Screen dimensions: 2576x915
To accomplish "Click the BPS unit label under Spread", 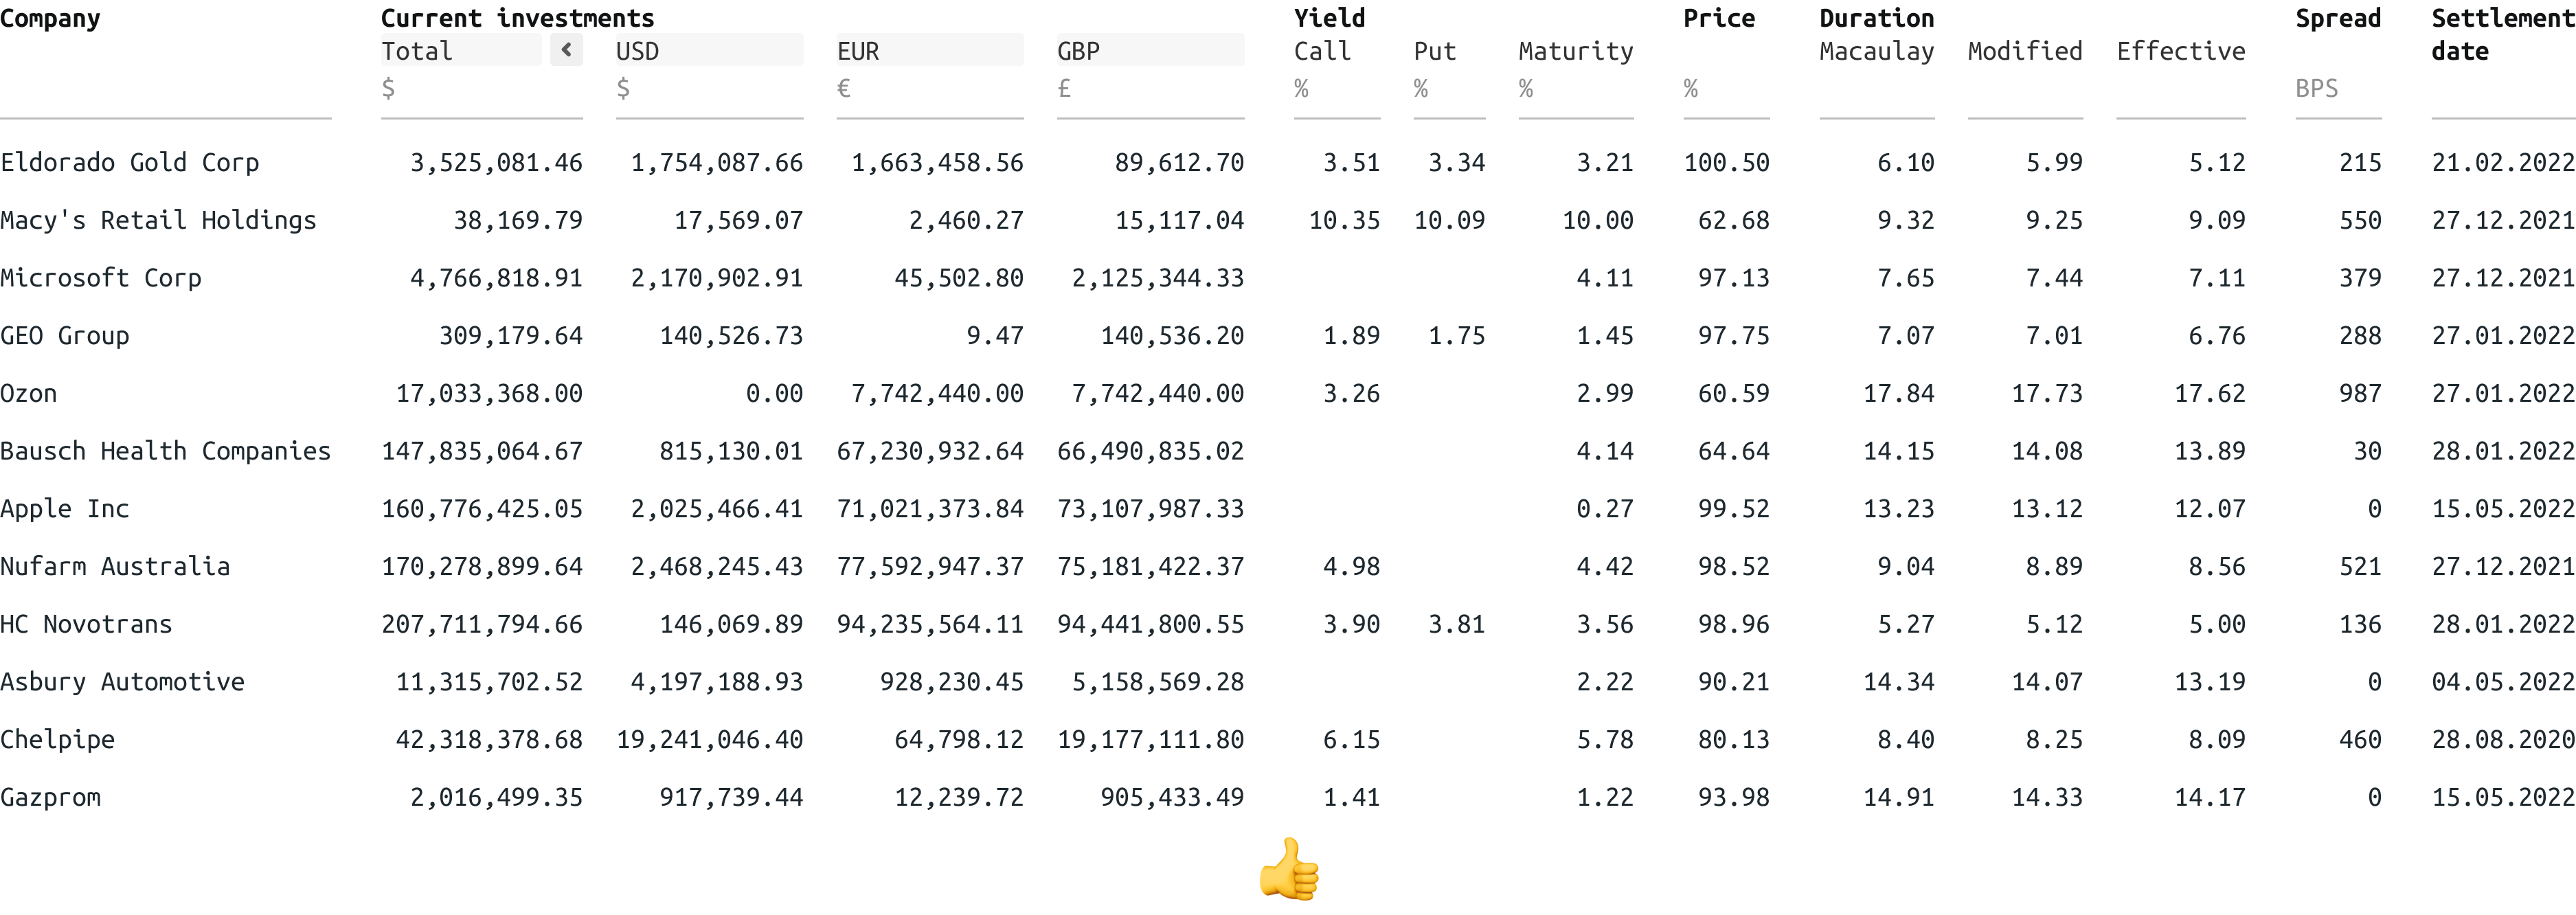I will point(2316,88).
